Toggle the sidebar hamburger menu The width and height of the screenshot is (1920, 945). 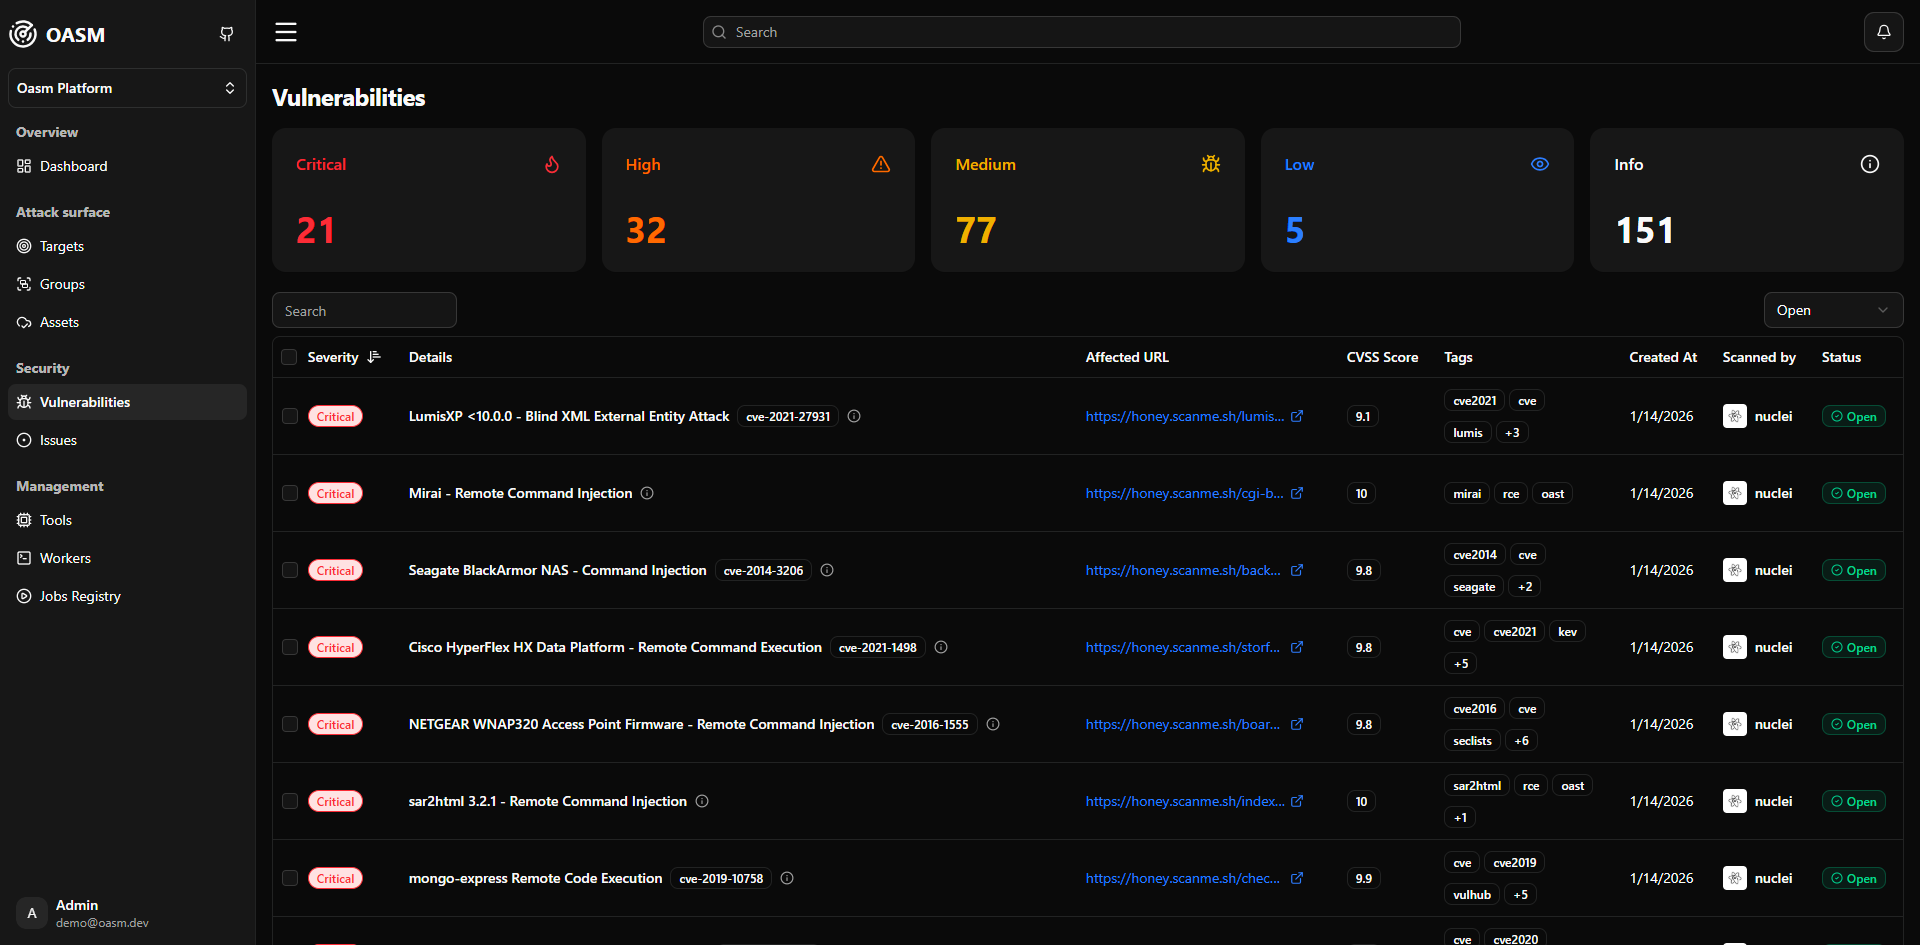click(286, 32)
